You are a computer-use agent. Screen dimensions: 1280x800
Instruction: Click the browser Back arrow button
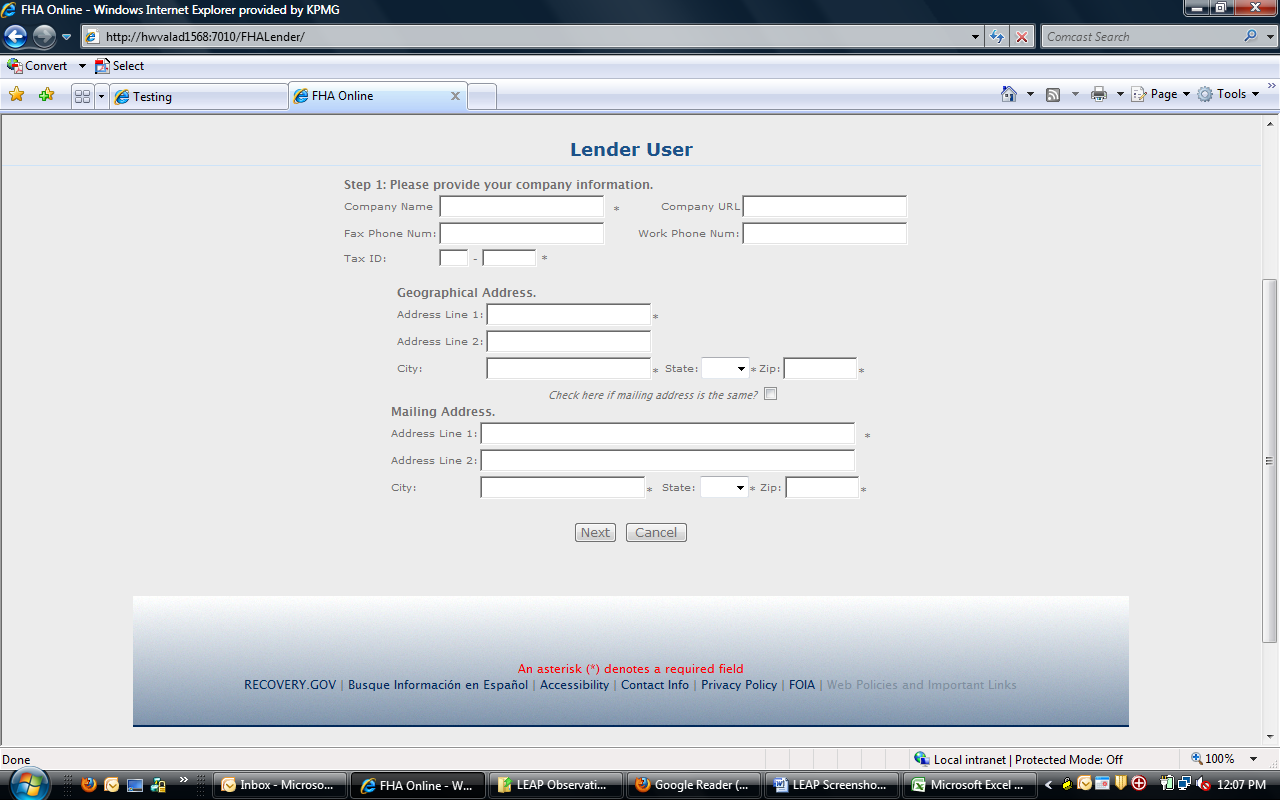pos(15,37)
